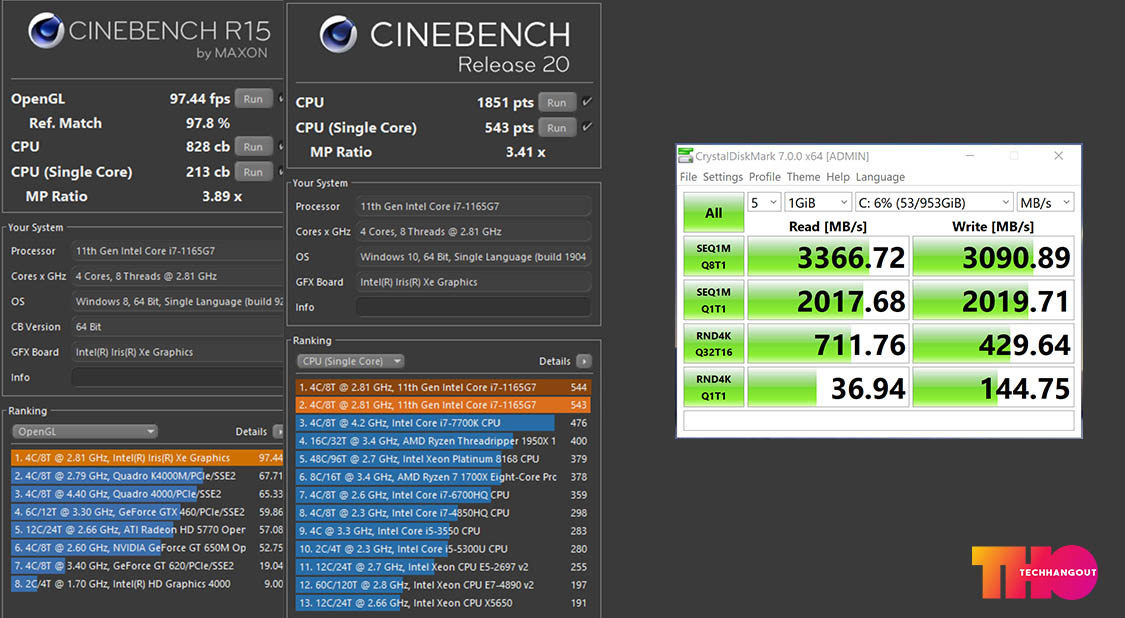Select the Iris Xe Graphics row in R15 ranking
Viewport: 1125px width, 618px height.
pos(148,457)
